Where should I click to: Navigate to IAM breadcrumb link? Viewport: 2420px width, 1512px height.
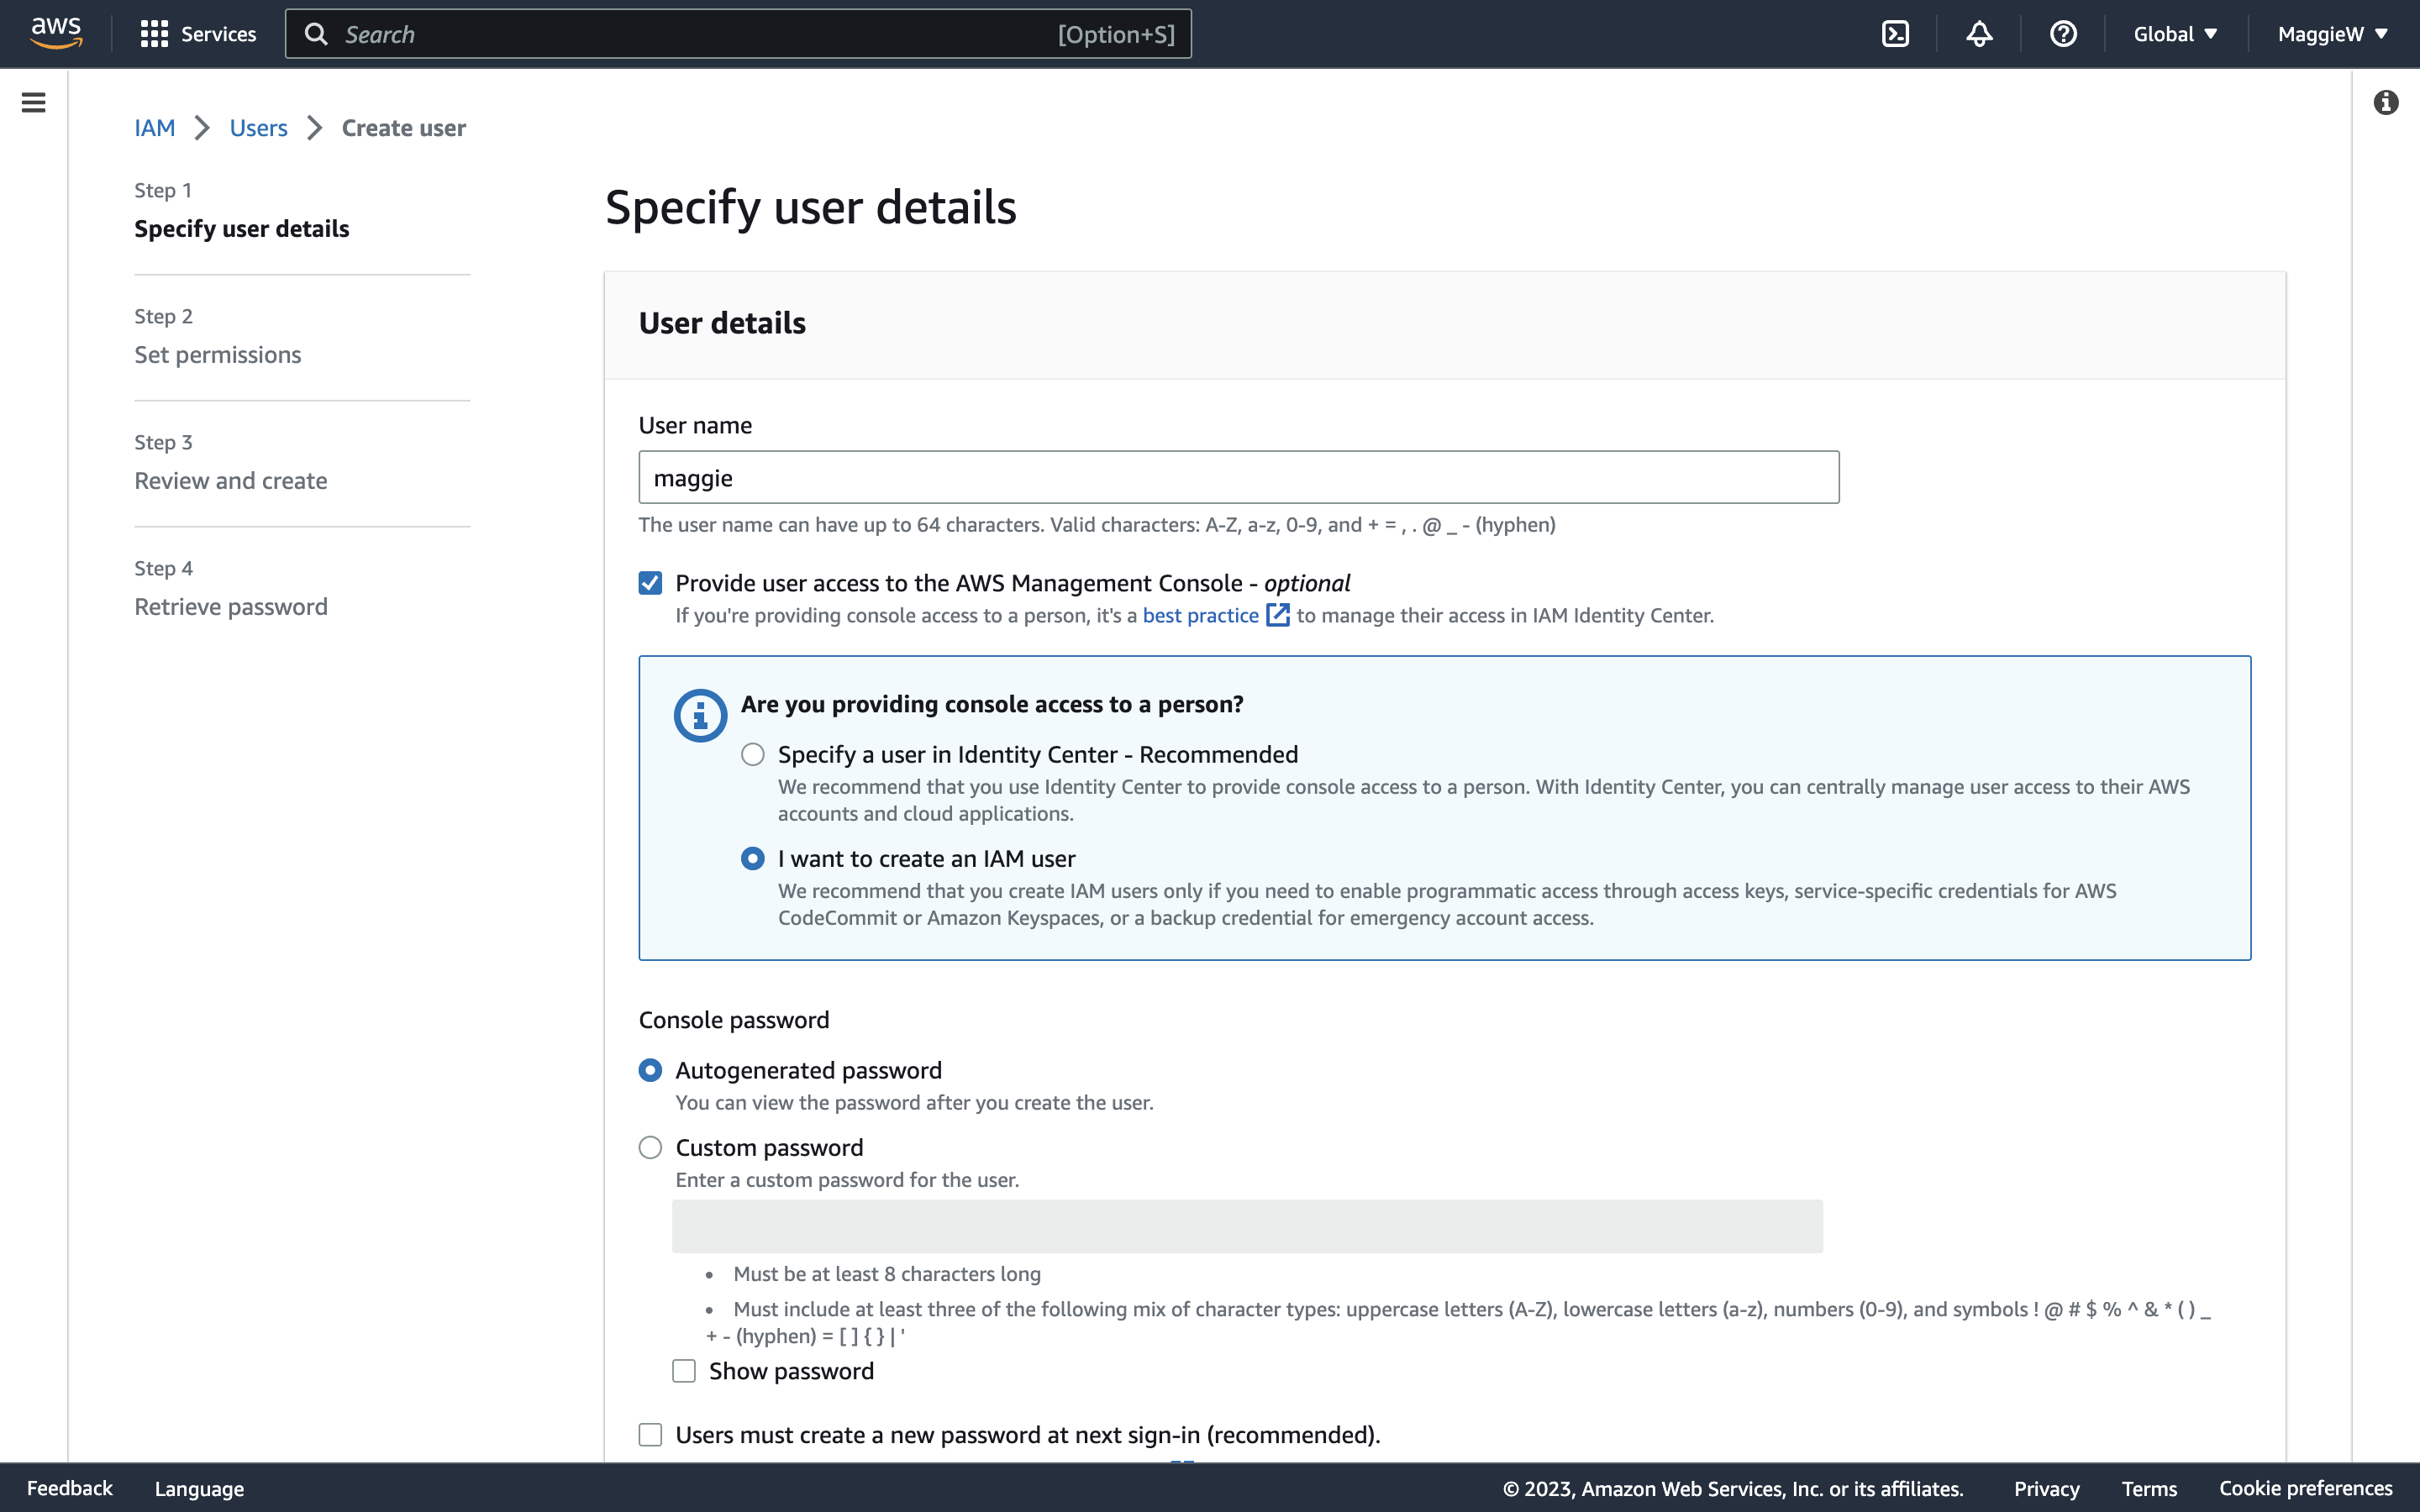click(155, 125)
